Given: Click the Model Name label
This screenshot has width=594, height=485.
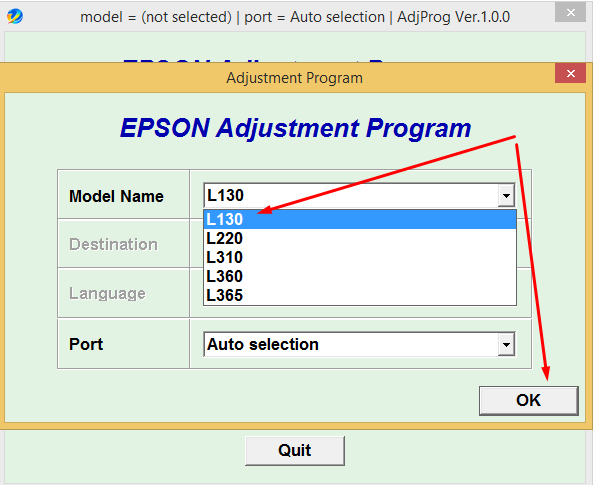Looking at the screenshot, I should coord(116,196).
